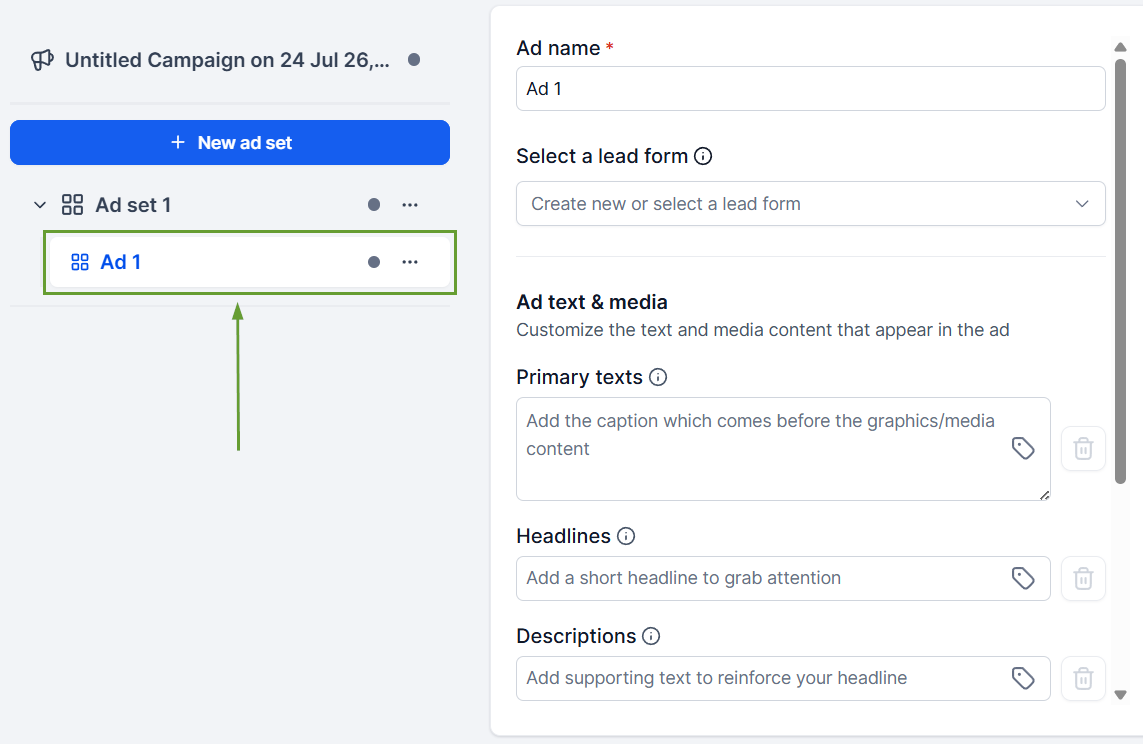Open Untitled Campaign on 24 Jul 26
This screenshot has width=1143, height=744.
coord(227,60)
